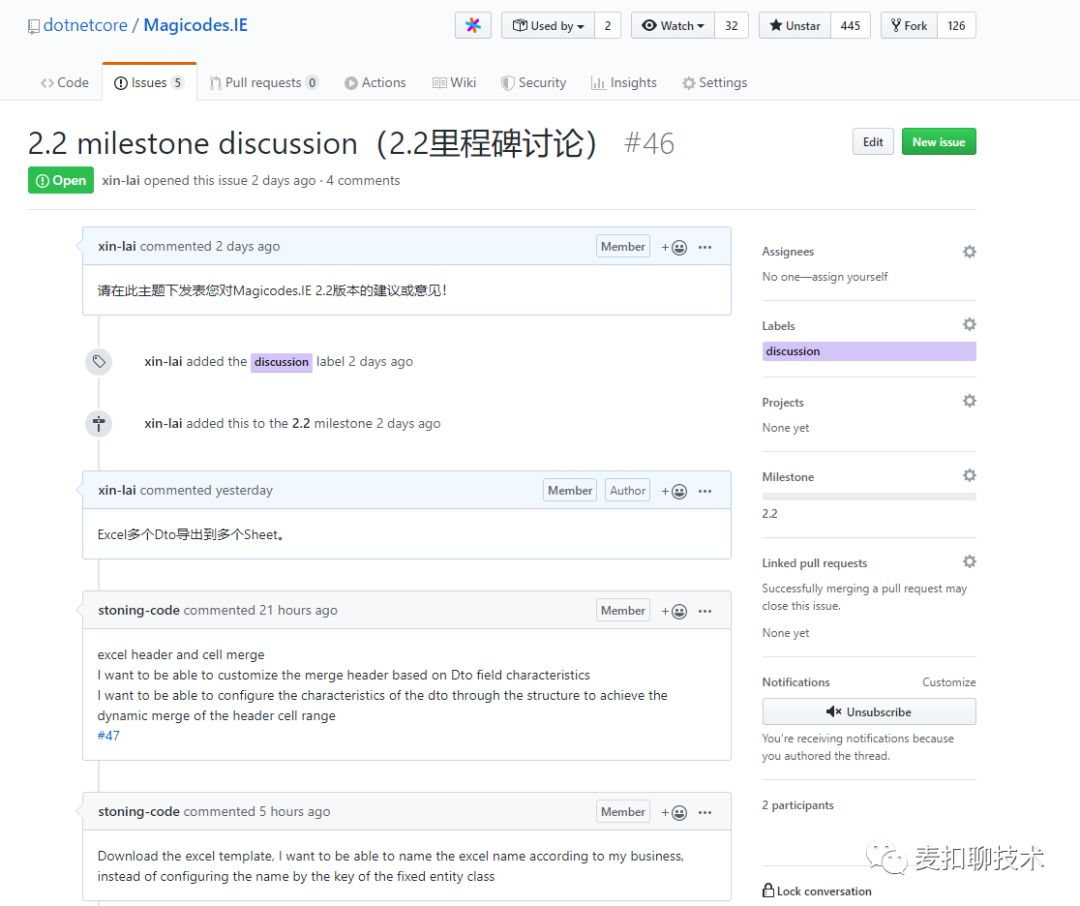Lock the conversation

[817, 891]
